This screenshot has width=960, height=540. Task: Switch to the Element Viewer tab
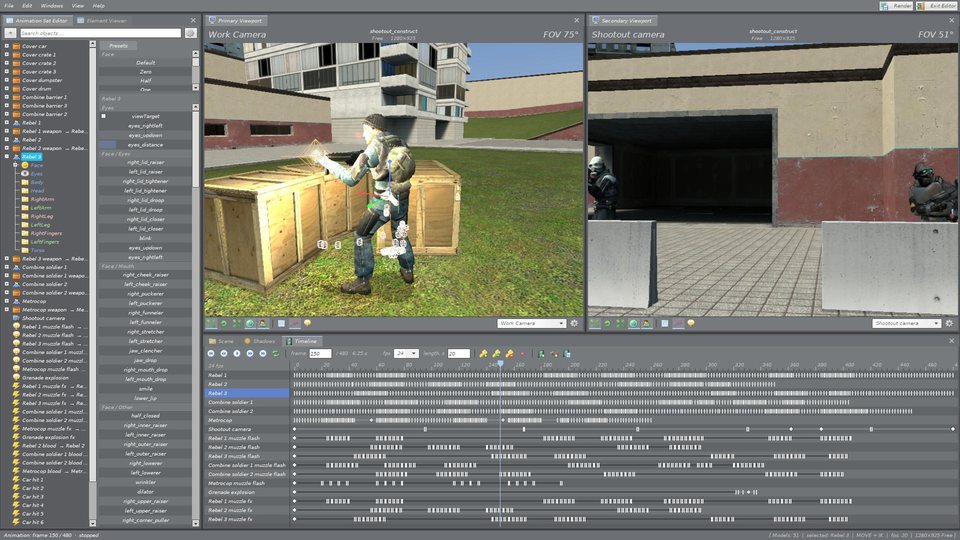(102, 20)
